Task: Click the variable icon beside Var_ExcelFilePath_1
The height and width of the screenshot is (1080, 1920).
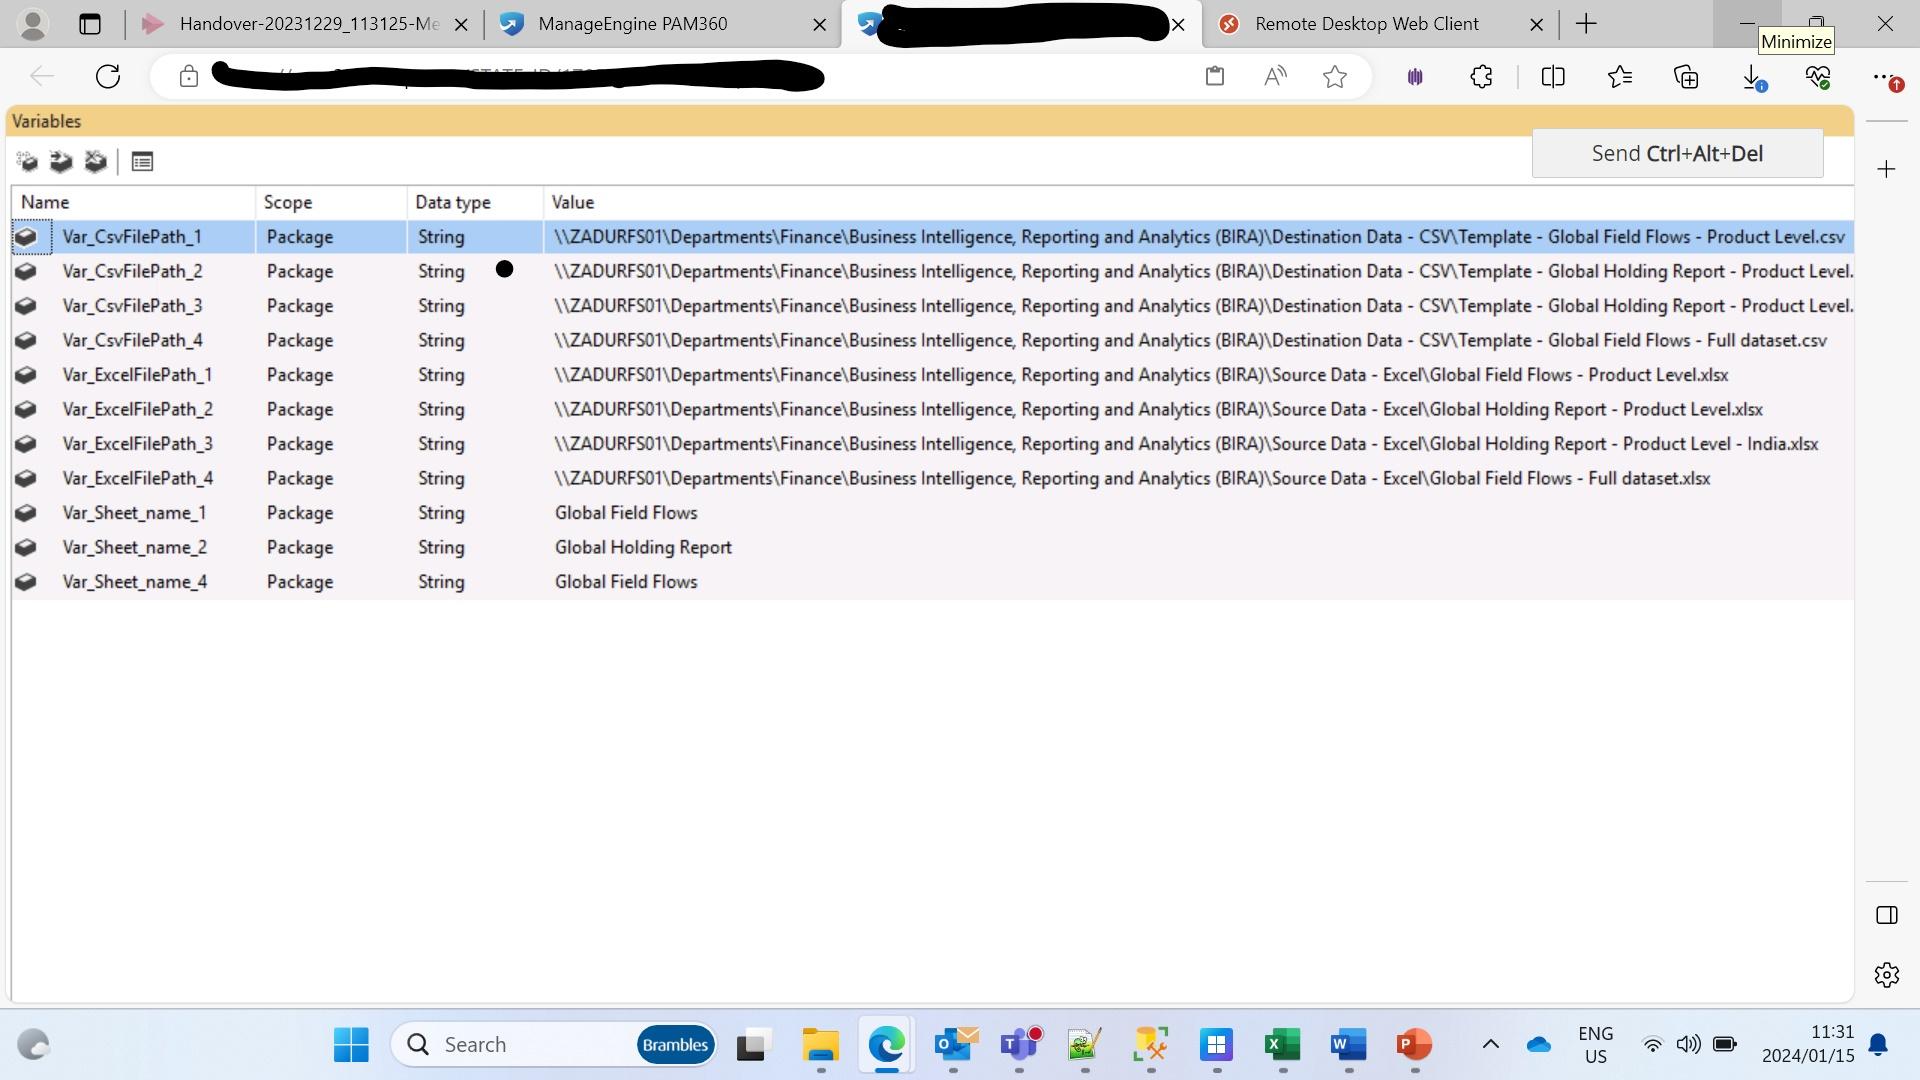Action: coord(26,375)
